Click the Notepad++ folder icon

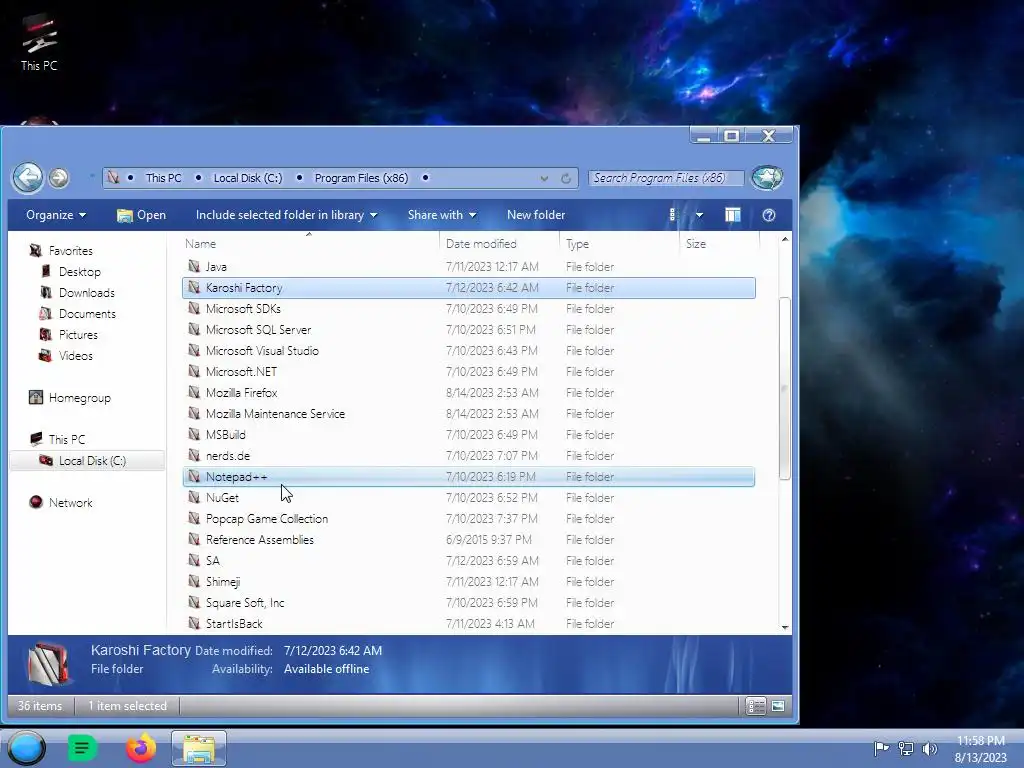click(x=194, y=476)
